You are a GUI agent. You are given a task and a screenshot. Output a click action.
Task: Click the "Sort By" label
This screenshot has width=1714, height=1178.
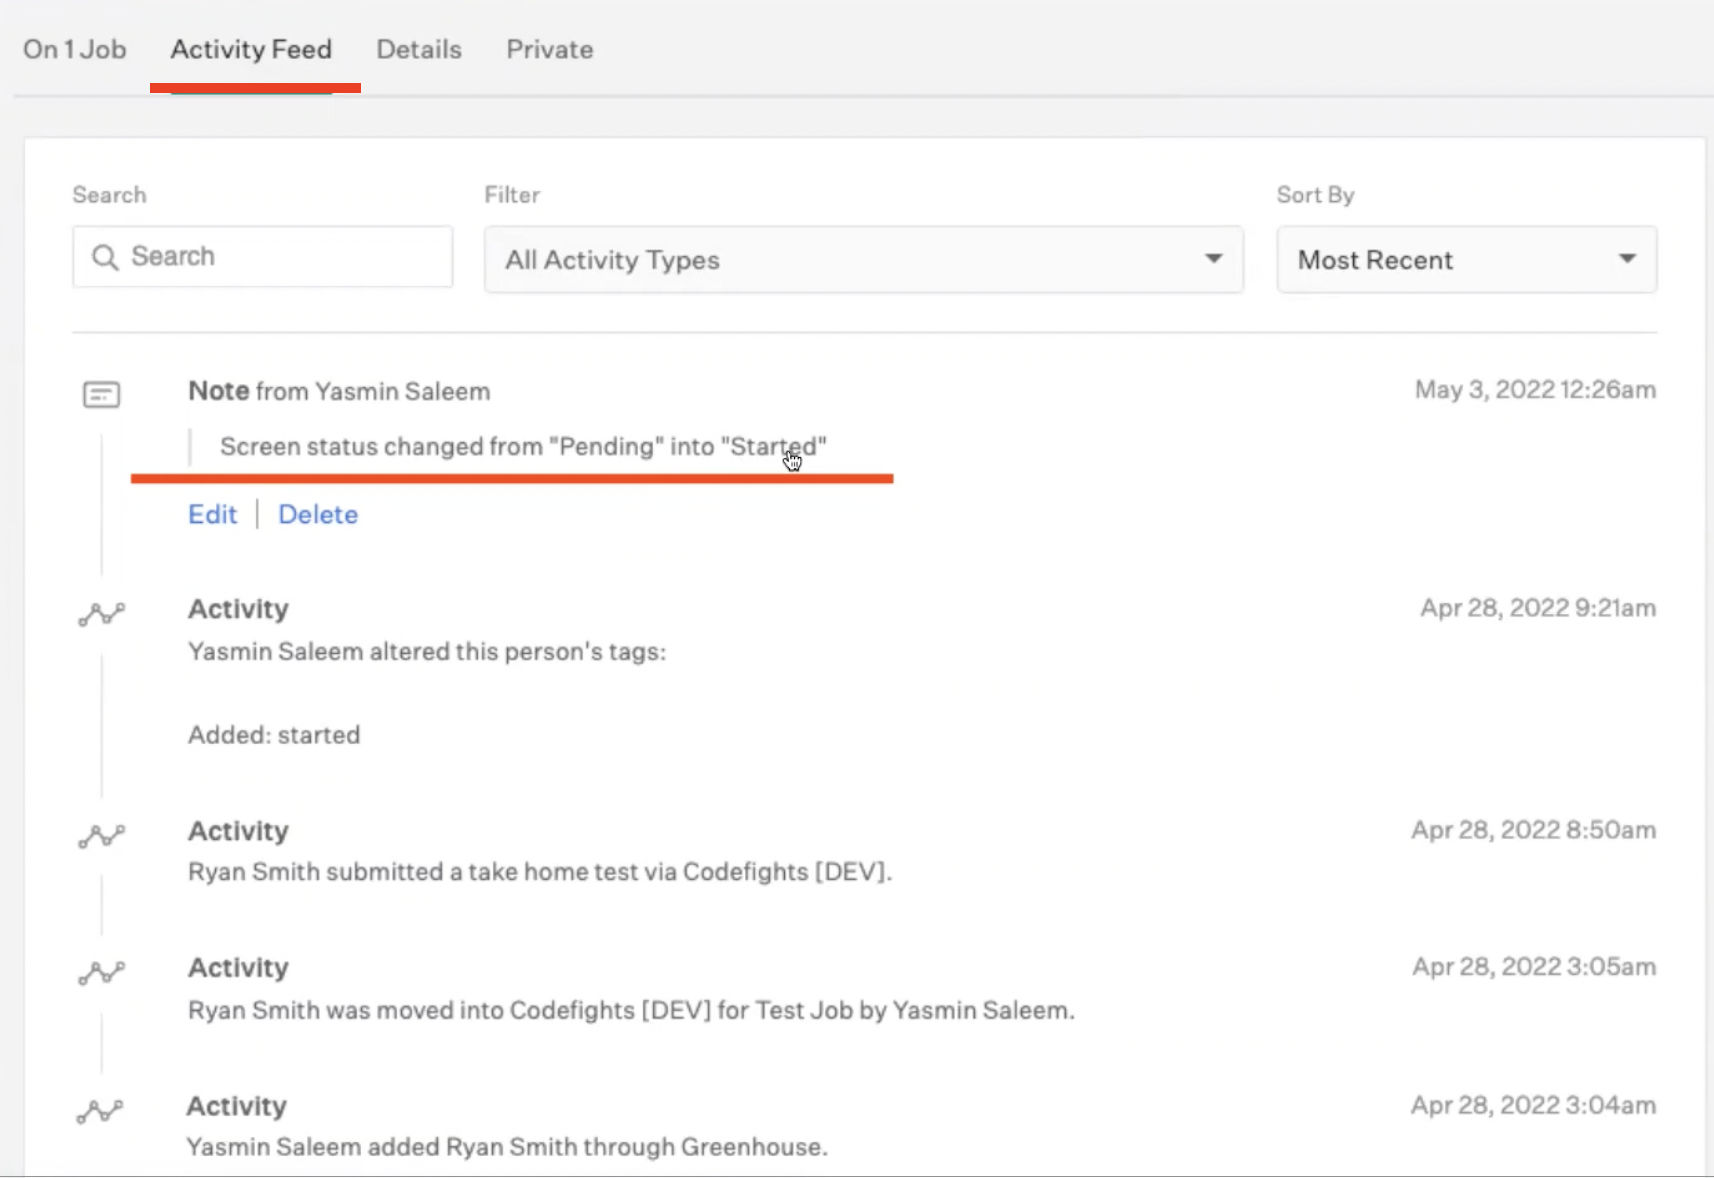click(x=1315, y=195)
